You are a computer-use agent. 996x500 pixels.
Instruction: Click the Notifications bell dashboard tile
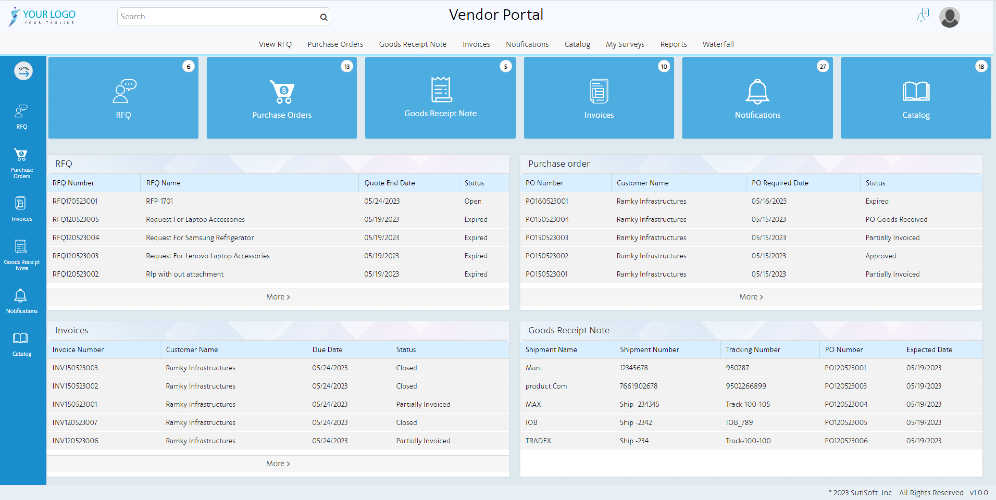[757, 98]
